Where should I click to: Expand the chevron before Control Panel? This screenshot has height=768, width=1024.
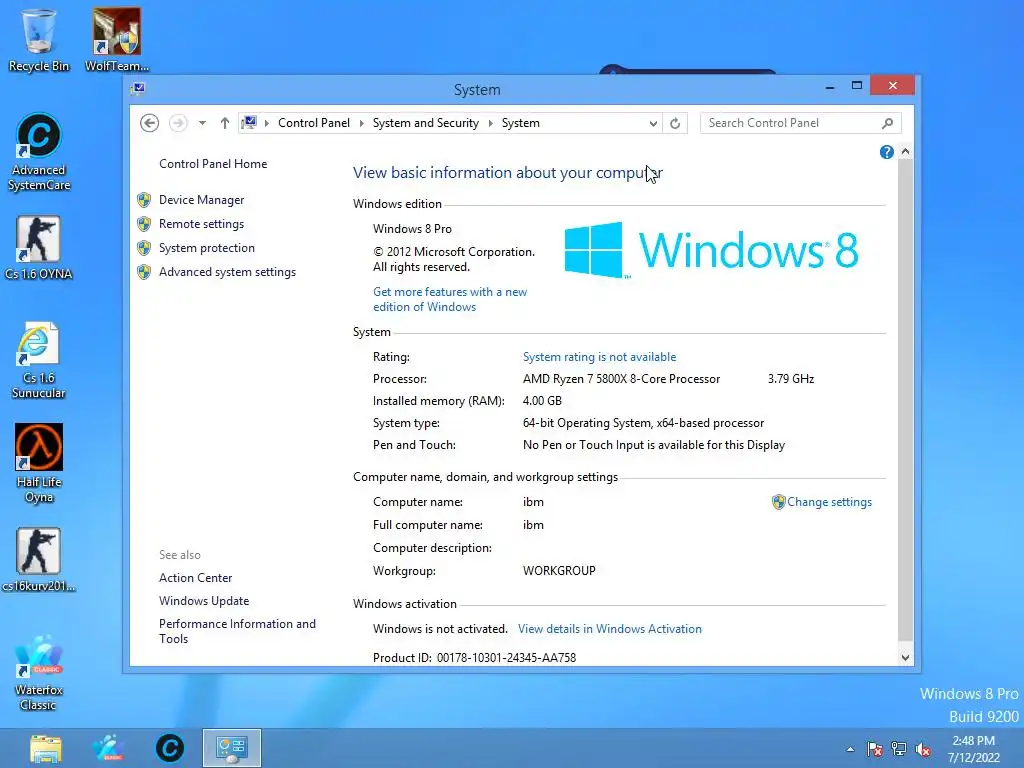[x=266, y=123]
